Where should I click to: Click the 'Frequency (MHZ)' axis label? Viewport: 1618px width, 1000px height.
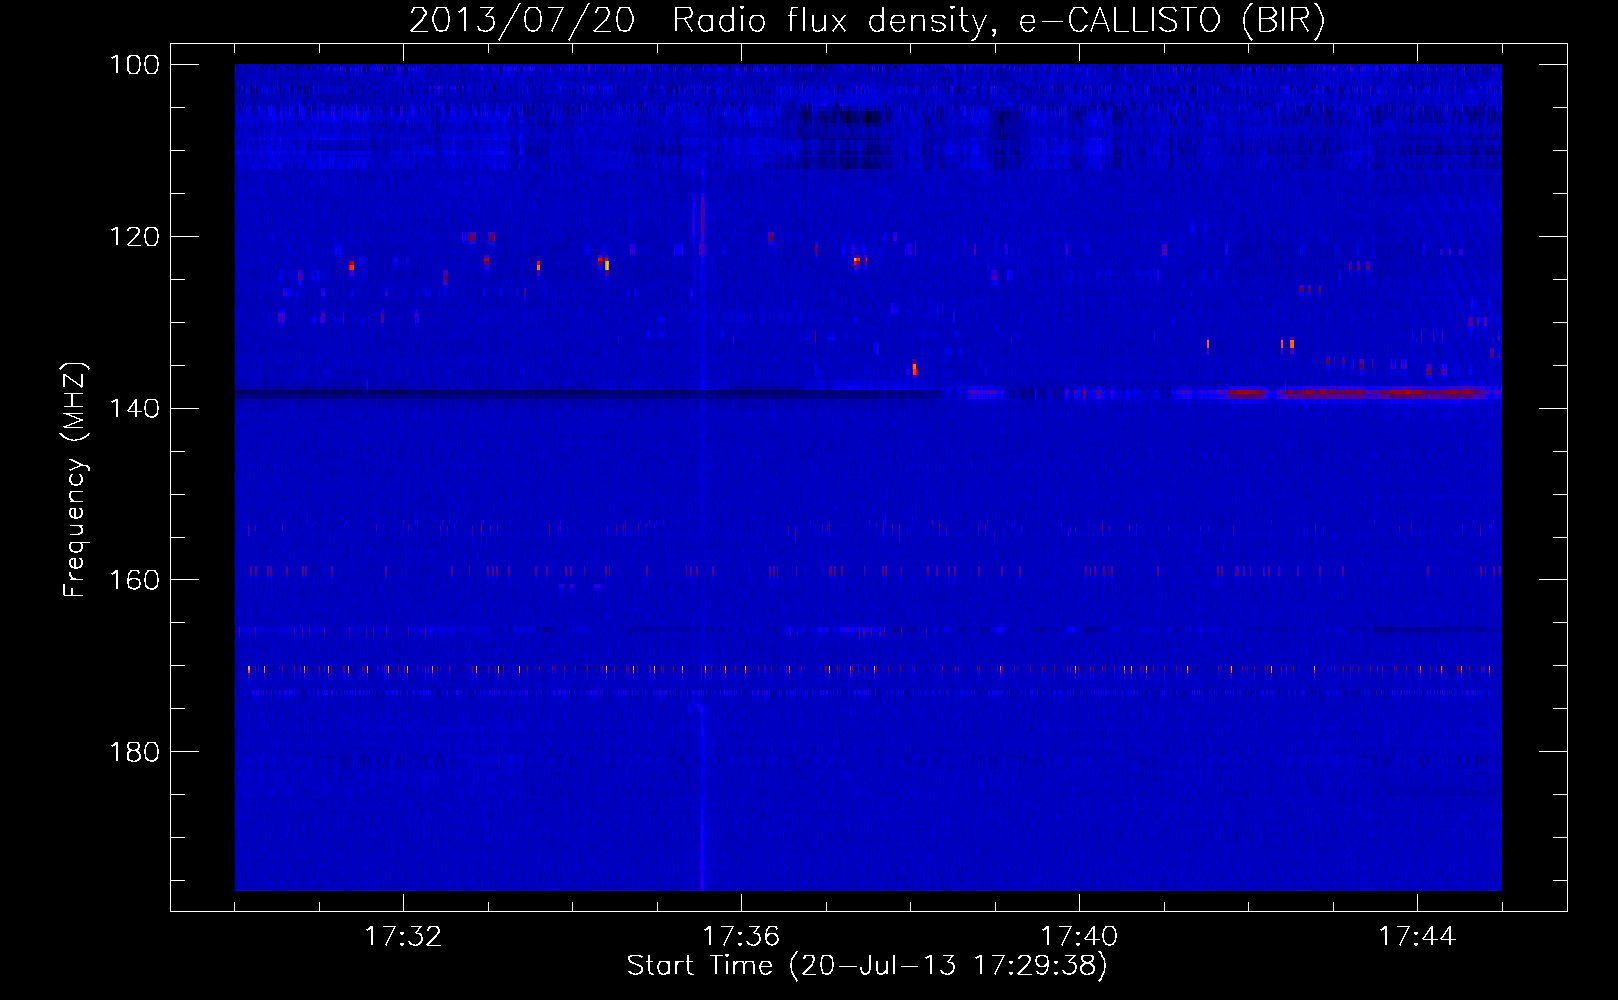(75, 480)
